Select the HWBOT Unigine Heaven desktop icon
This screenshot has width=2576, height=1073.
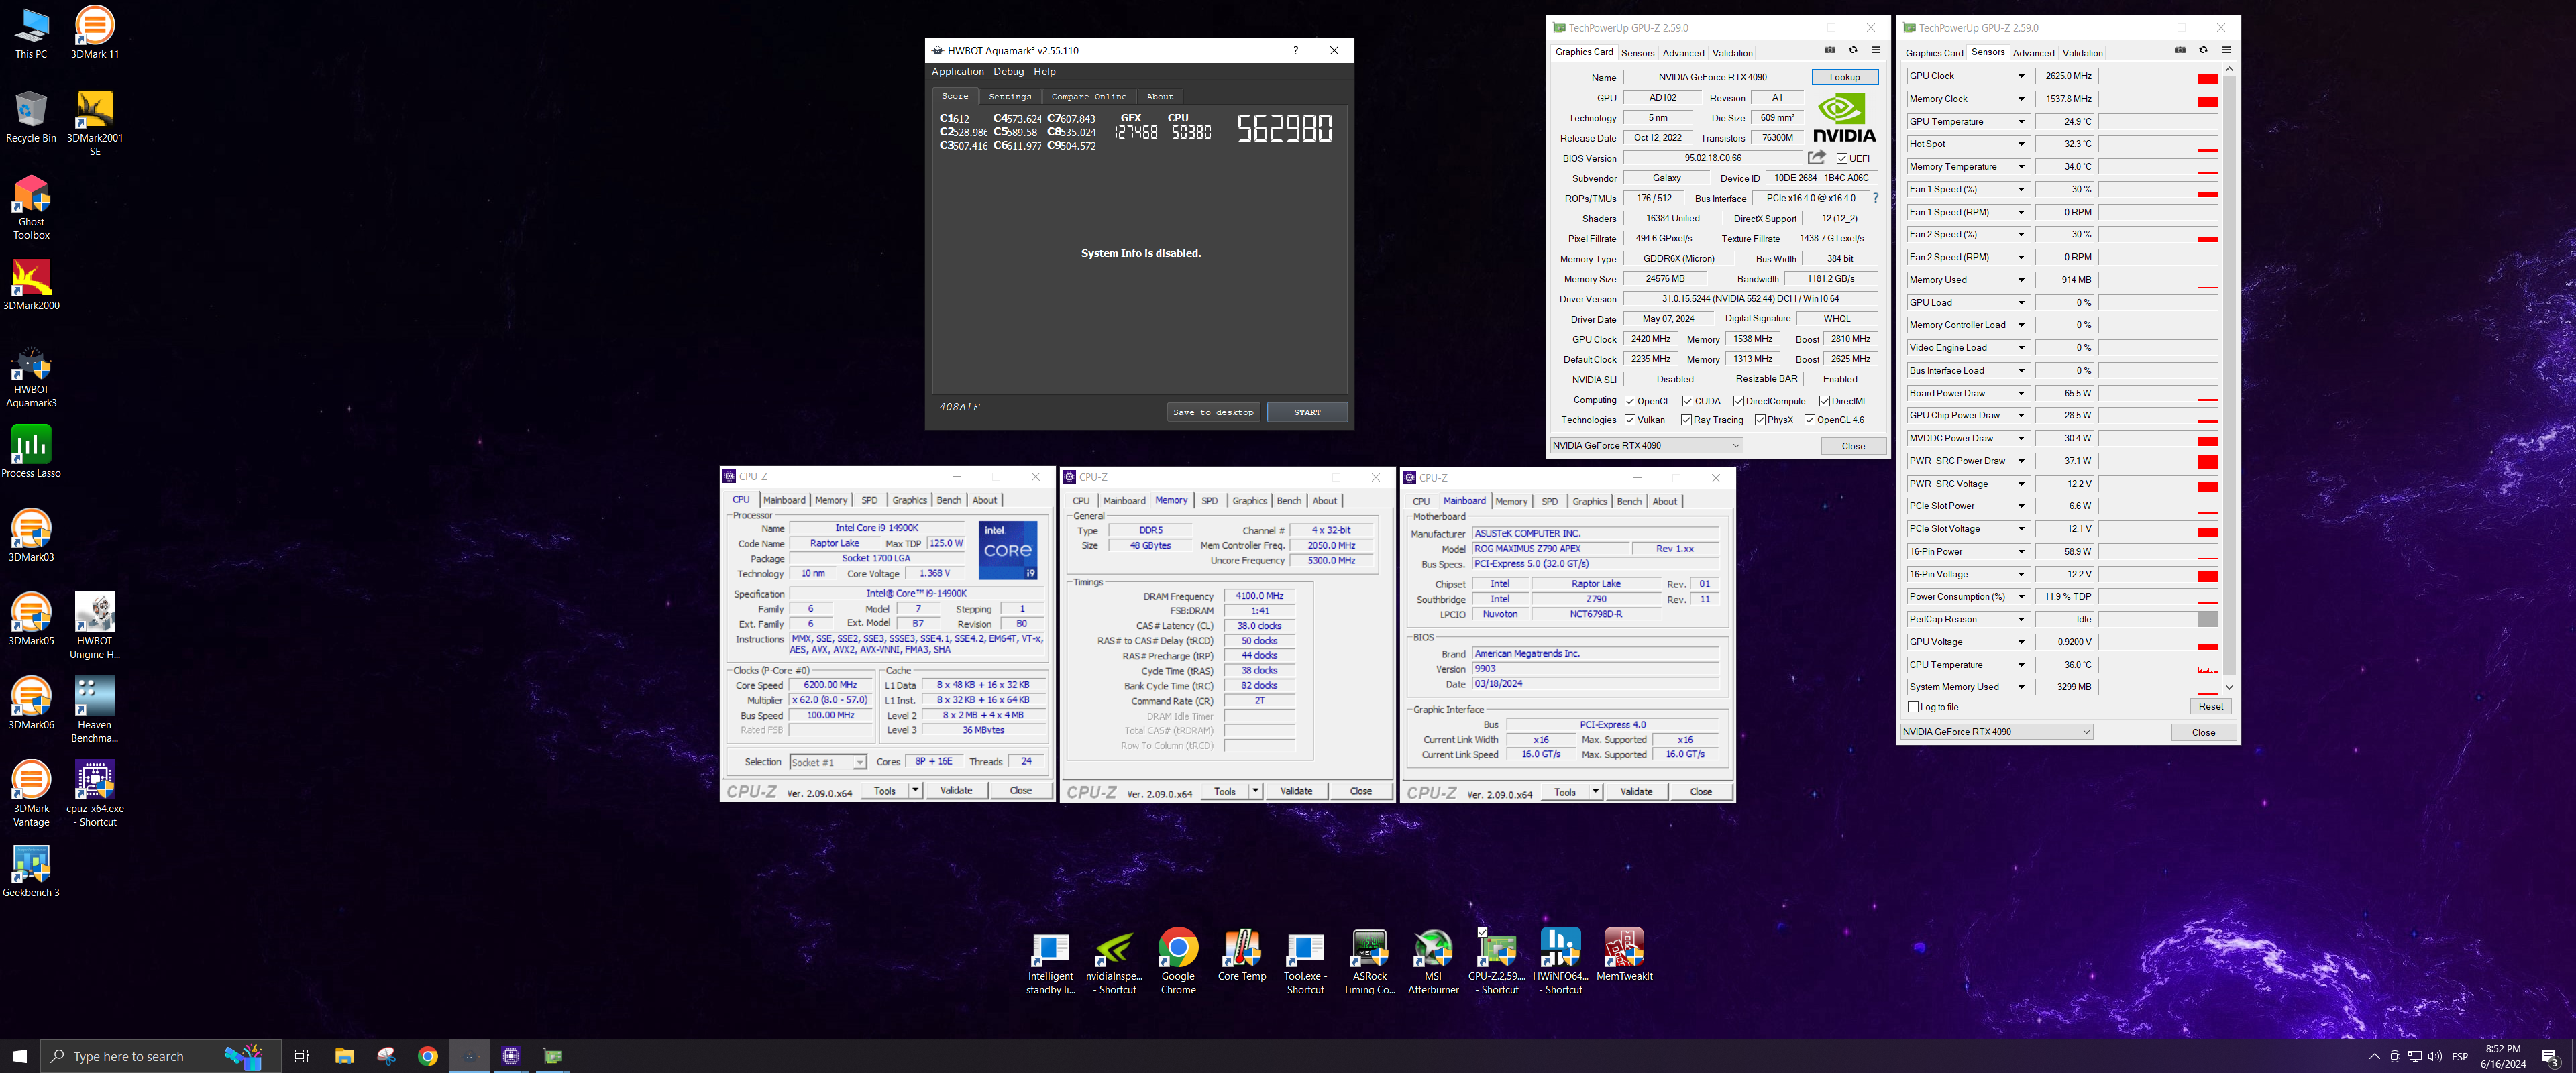(94, 626)
